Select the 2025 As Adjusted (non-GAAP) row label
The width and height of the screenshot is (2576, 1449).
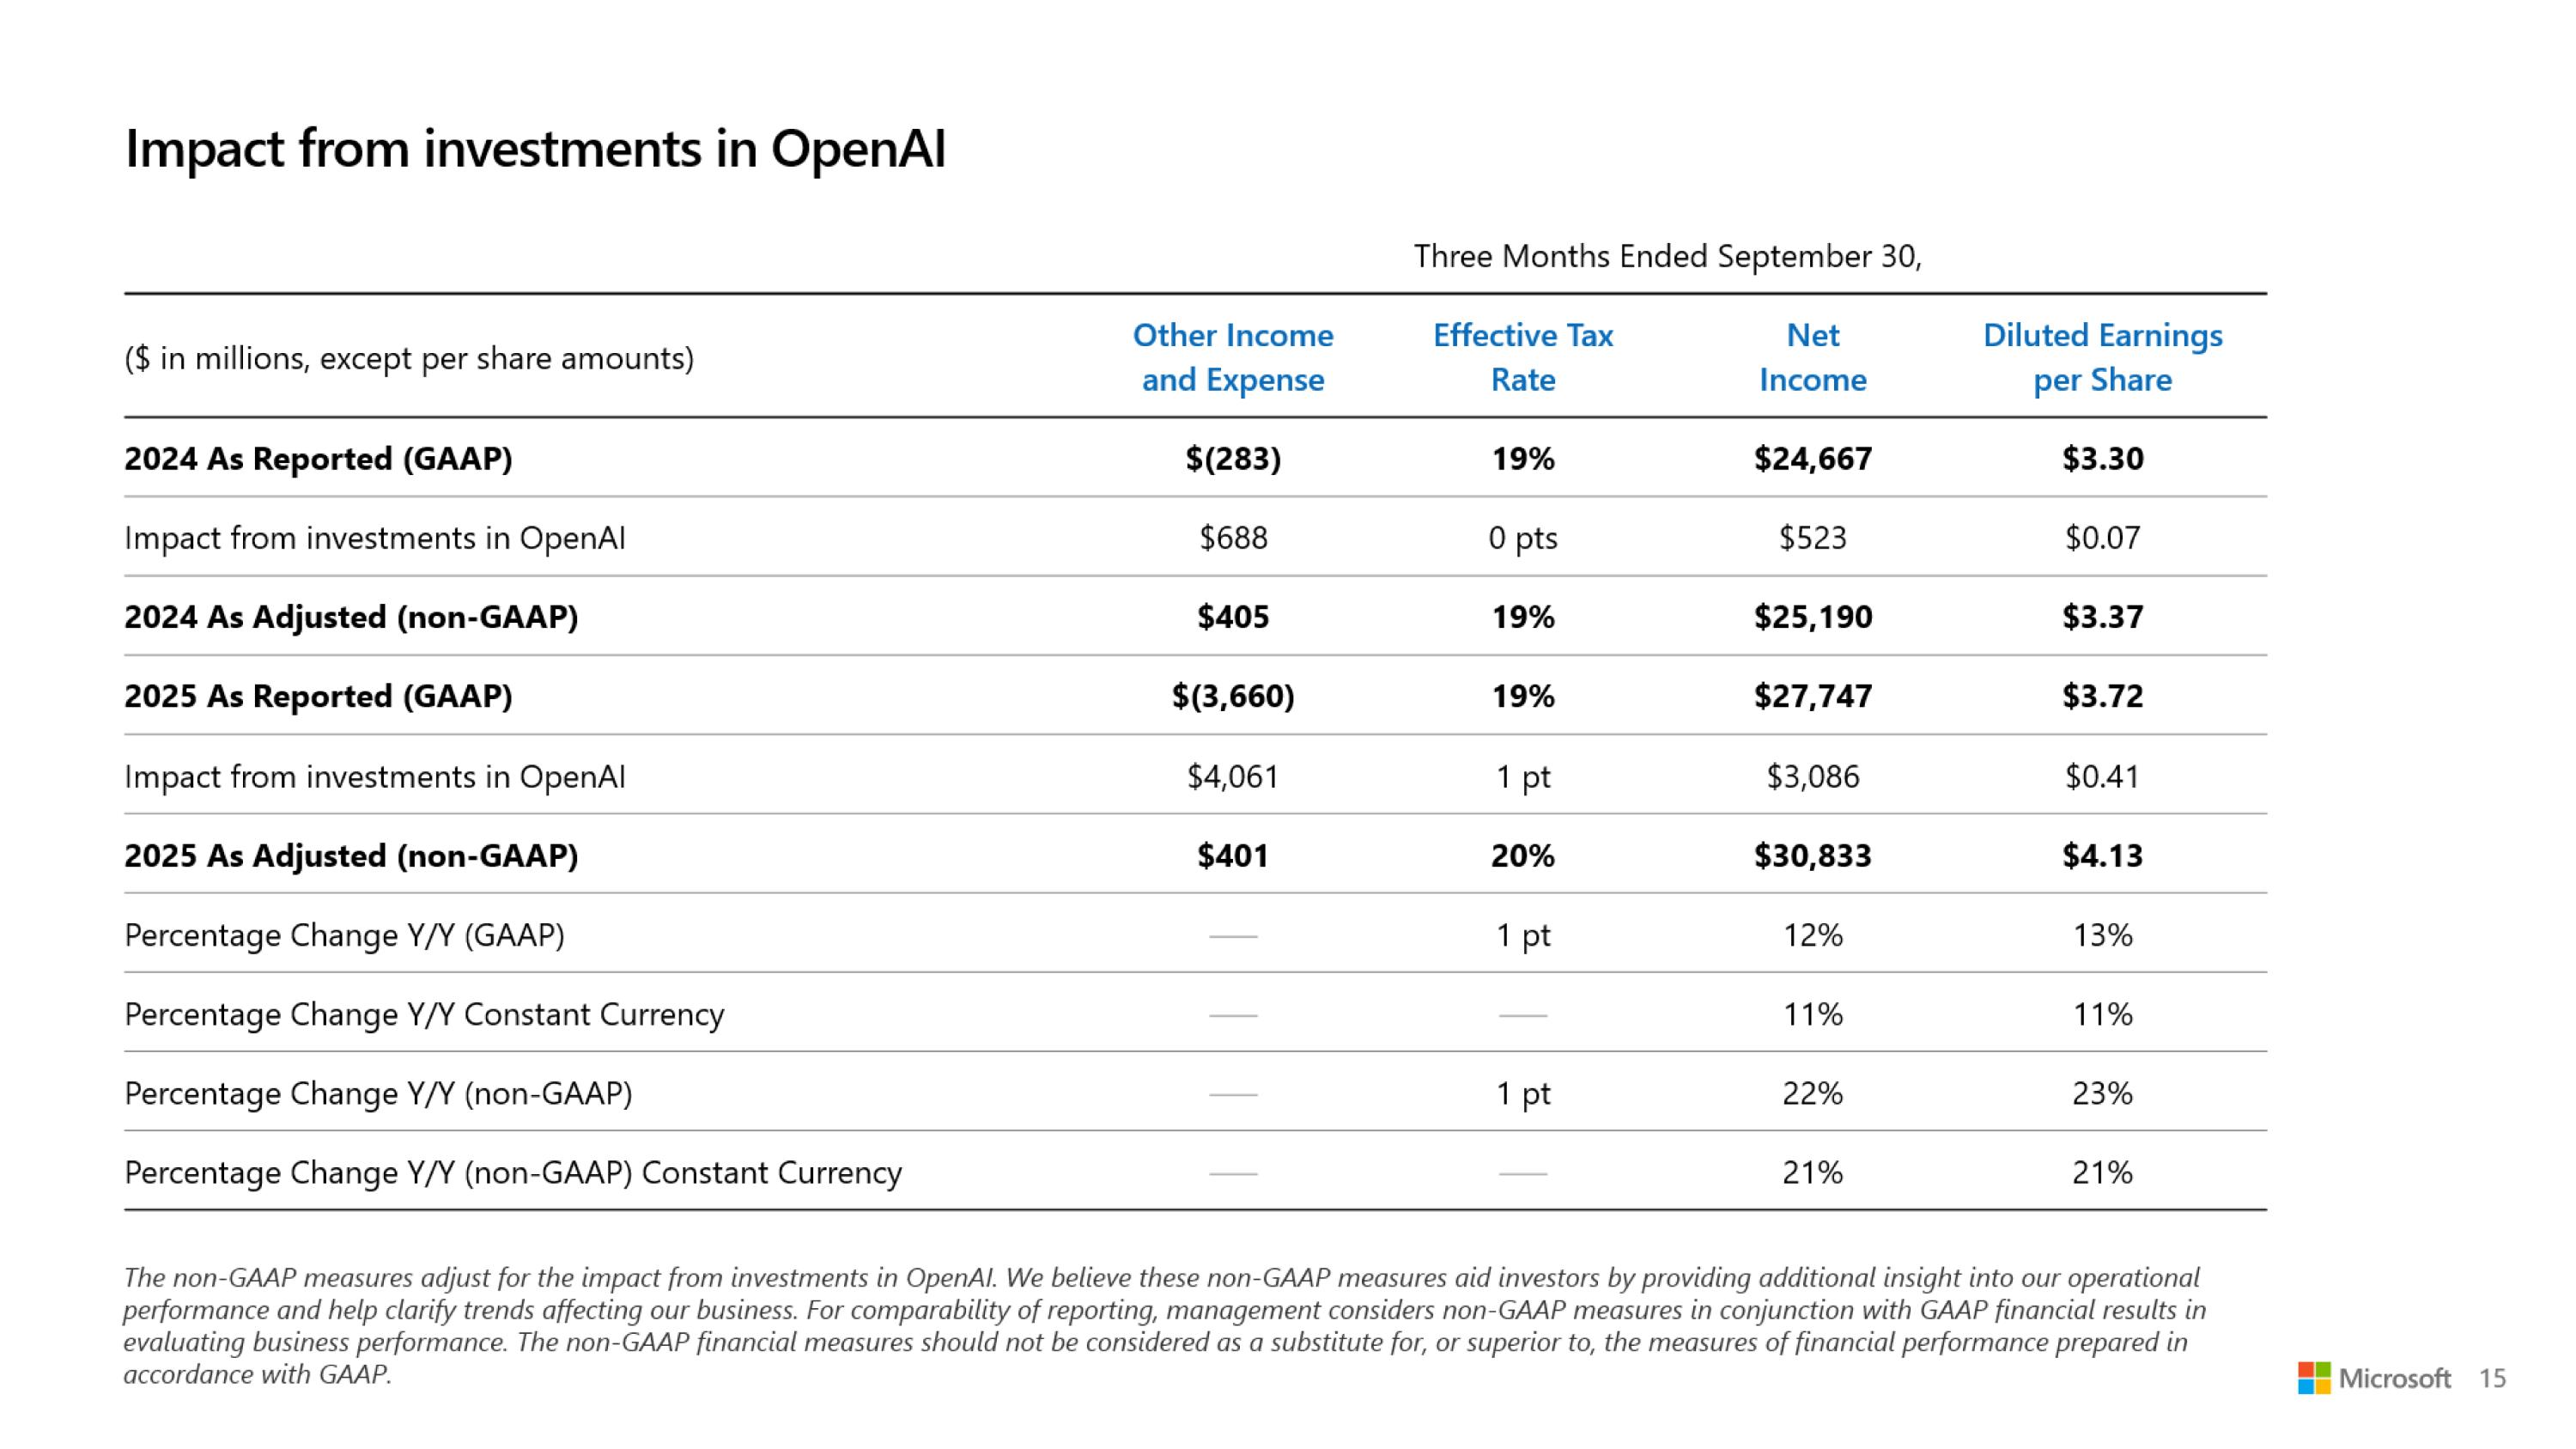tap(351, 855)
